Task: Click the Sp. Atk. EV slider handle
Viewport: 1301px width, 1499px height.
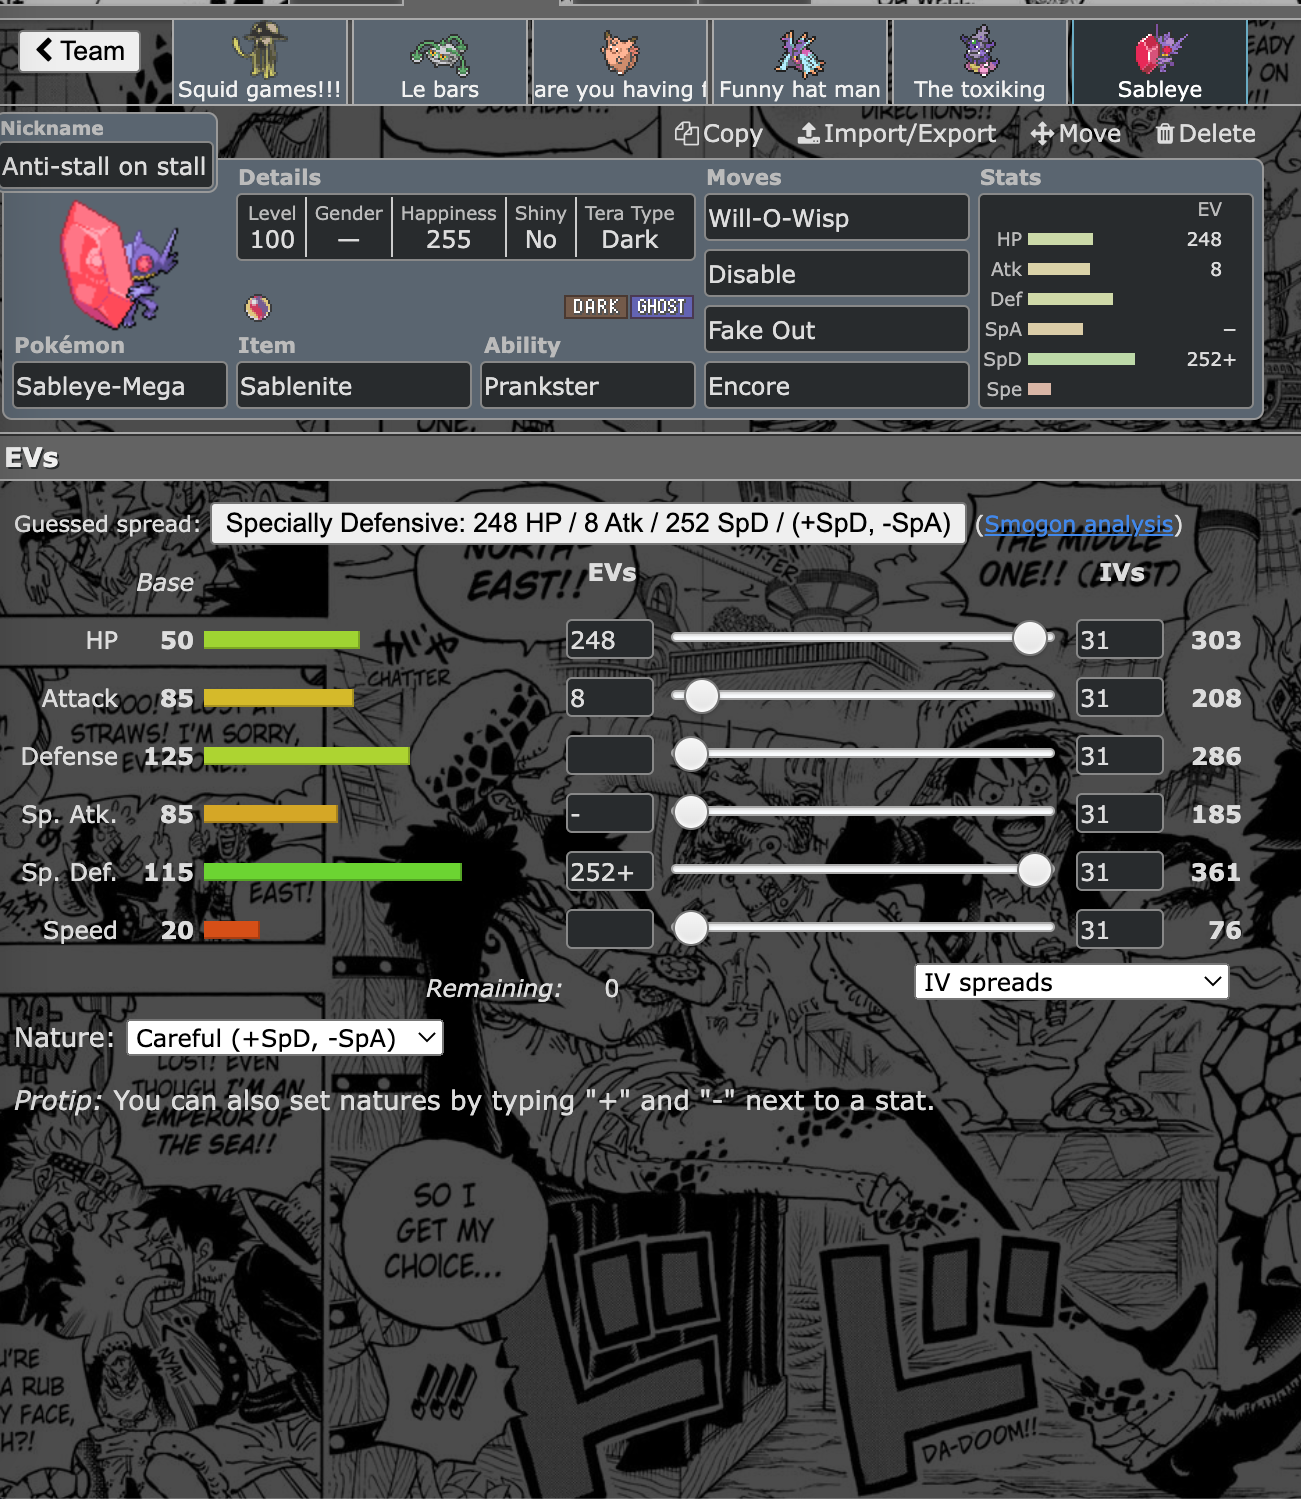Action: [x=690, y=812]
